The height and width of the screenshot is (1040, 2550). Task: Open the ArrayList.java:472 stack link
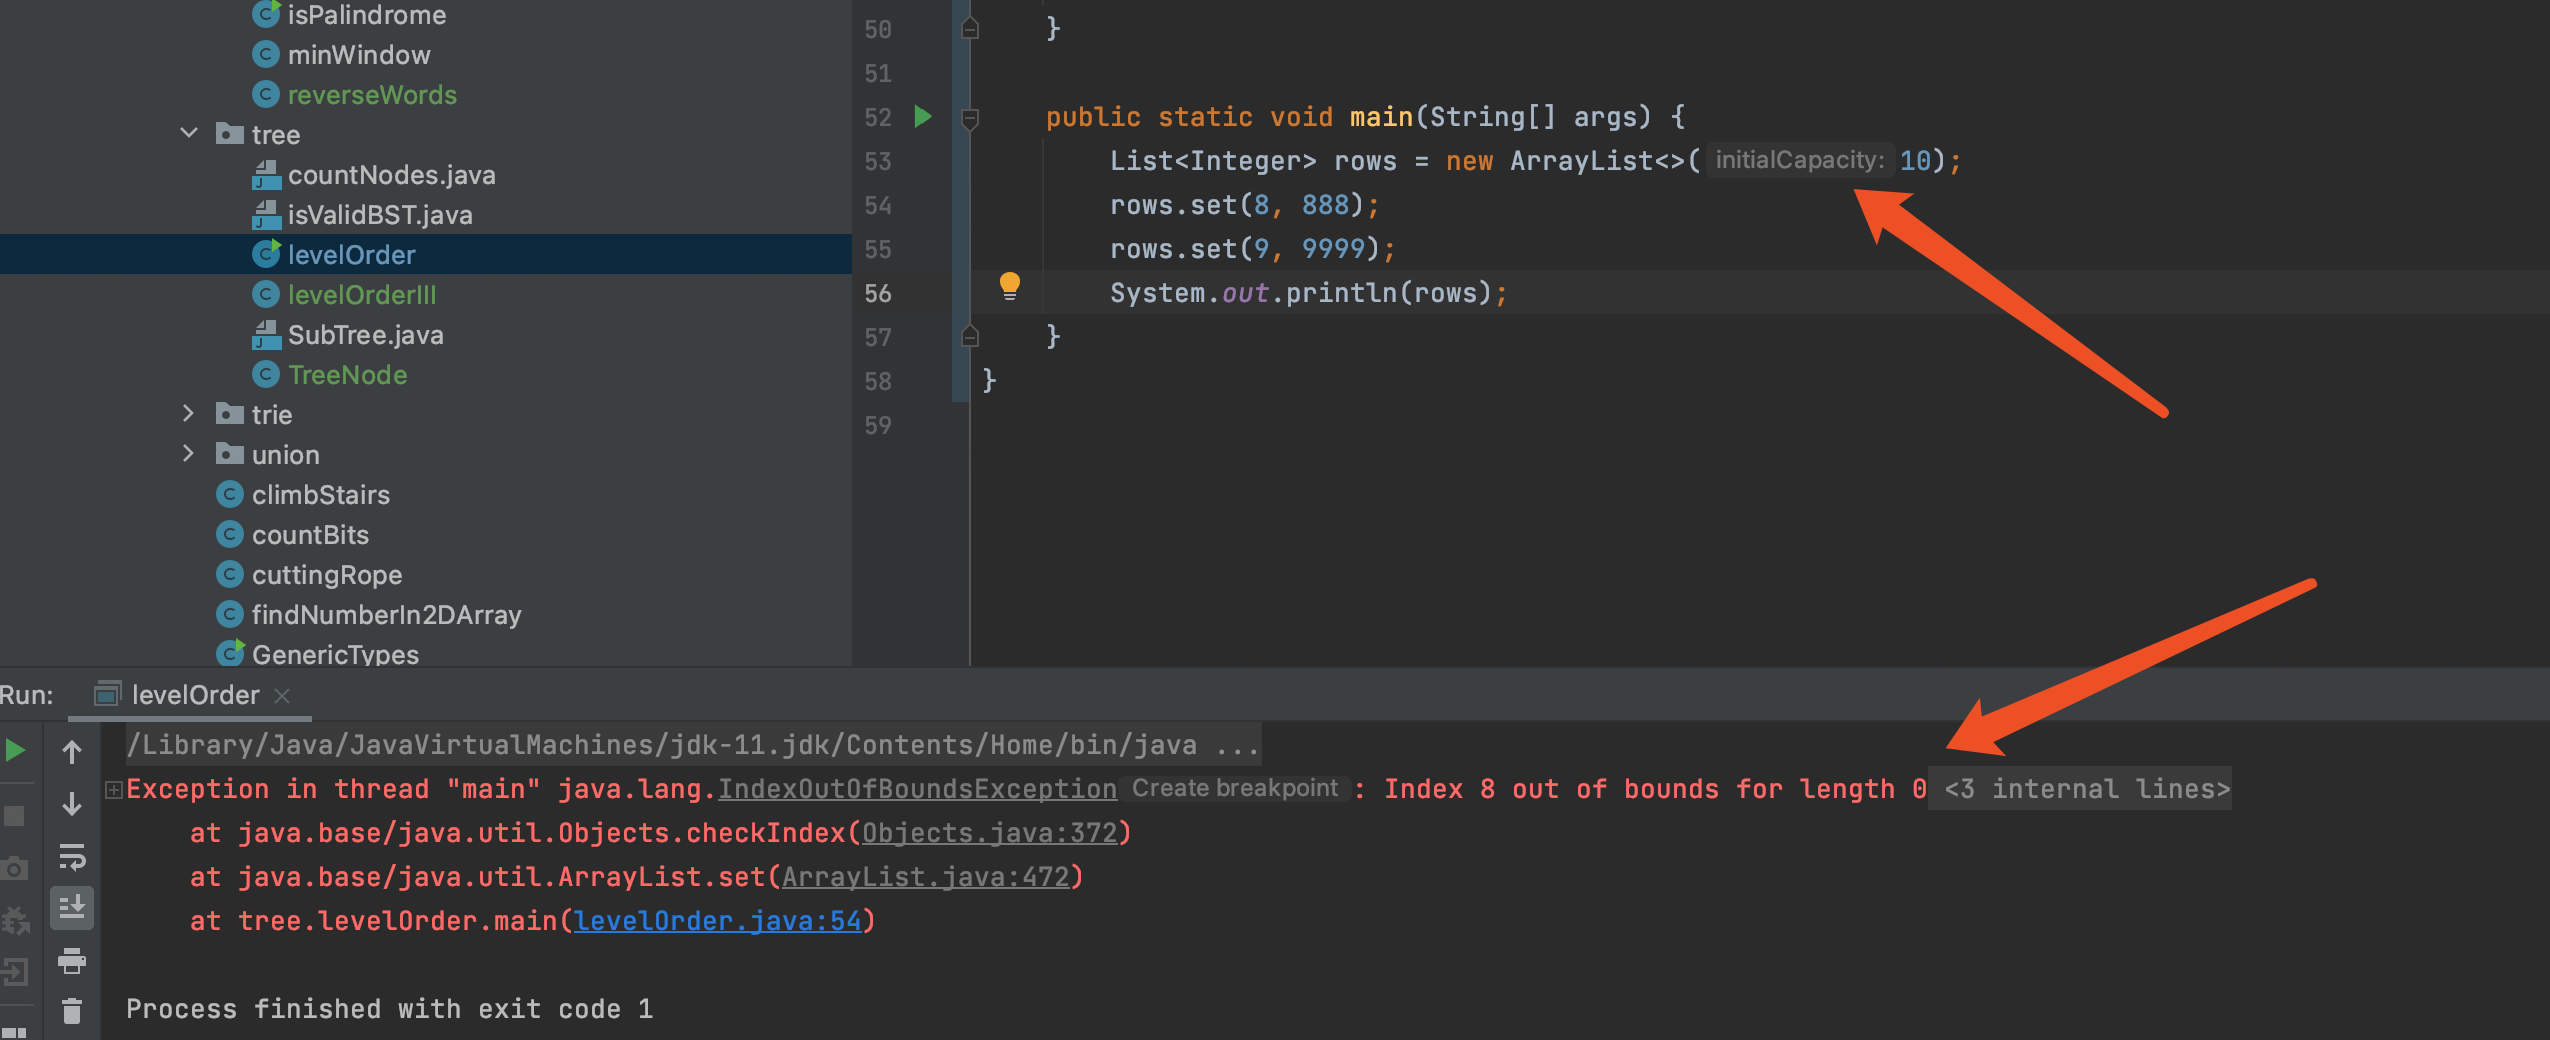(x=925, y=877)
